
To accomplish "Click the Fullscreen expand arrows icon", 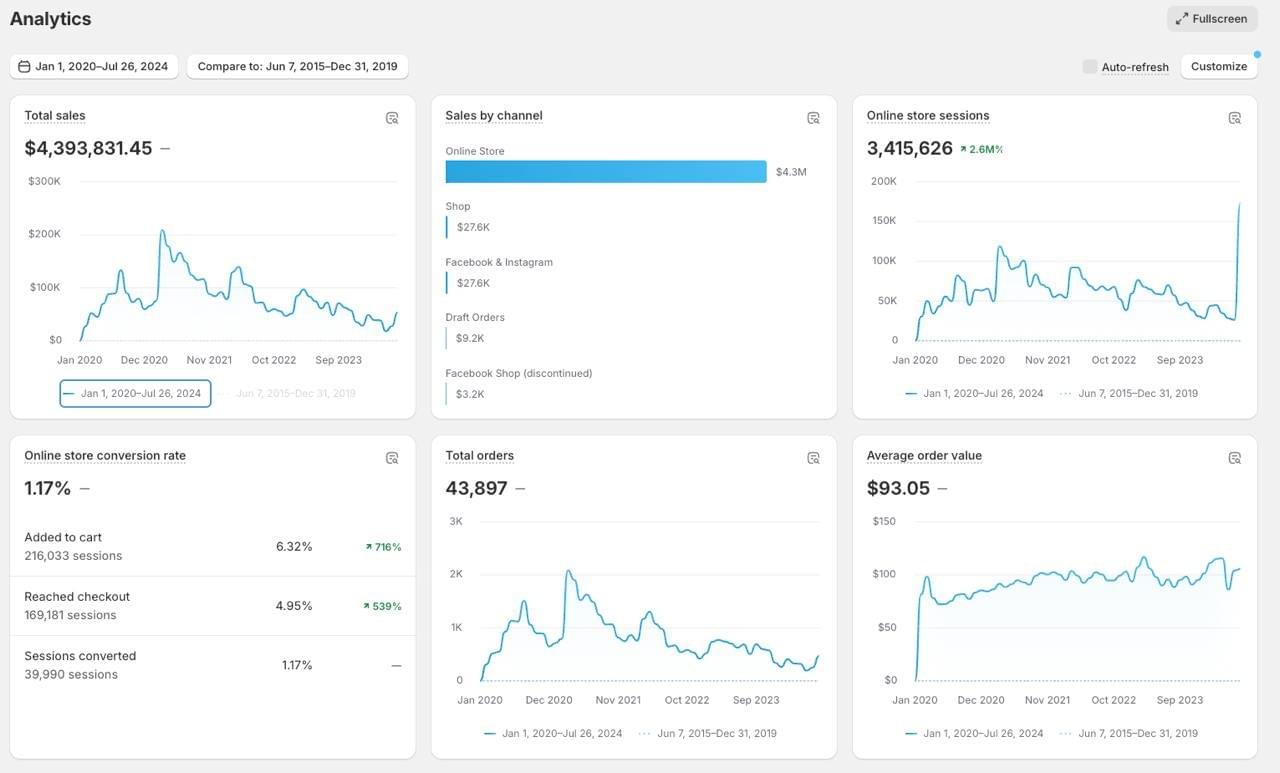I will 1182,19.
